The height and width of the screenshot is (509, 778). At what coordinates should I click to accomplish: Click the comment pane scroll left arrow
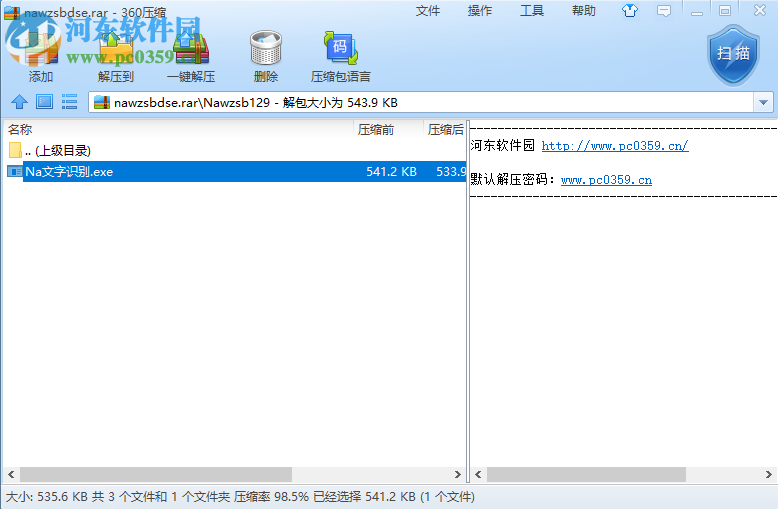coord(478,475)
